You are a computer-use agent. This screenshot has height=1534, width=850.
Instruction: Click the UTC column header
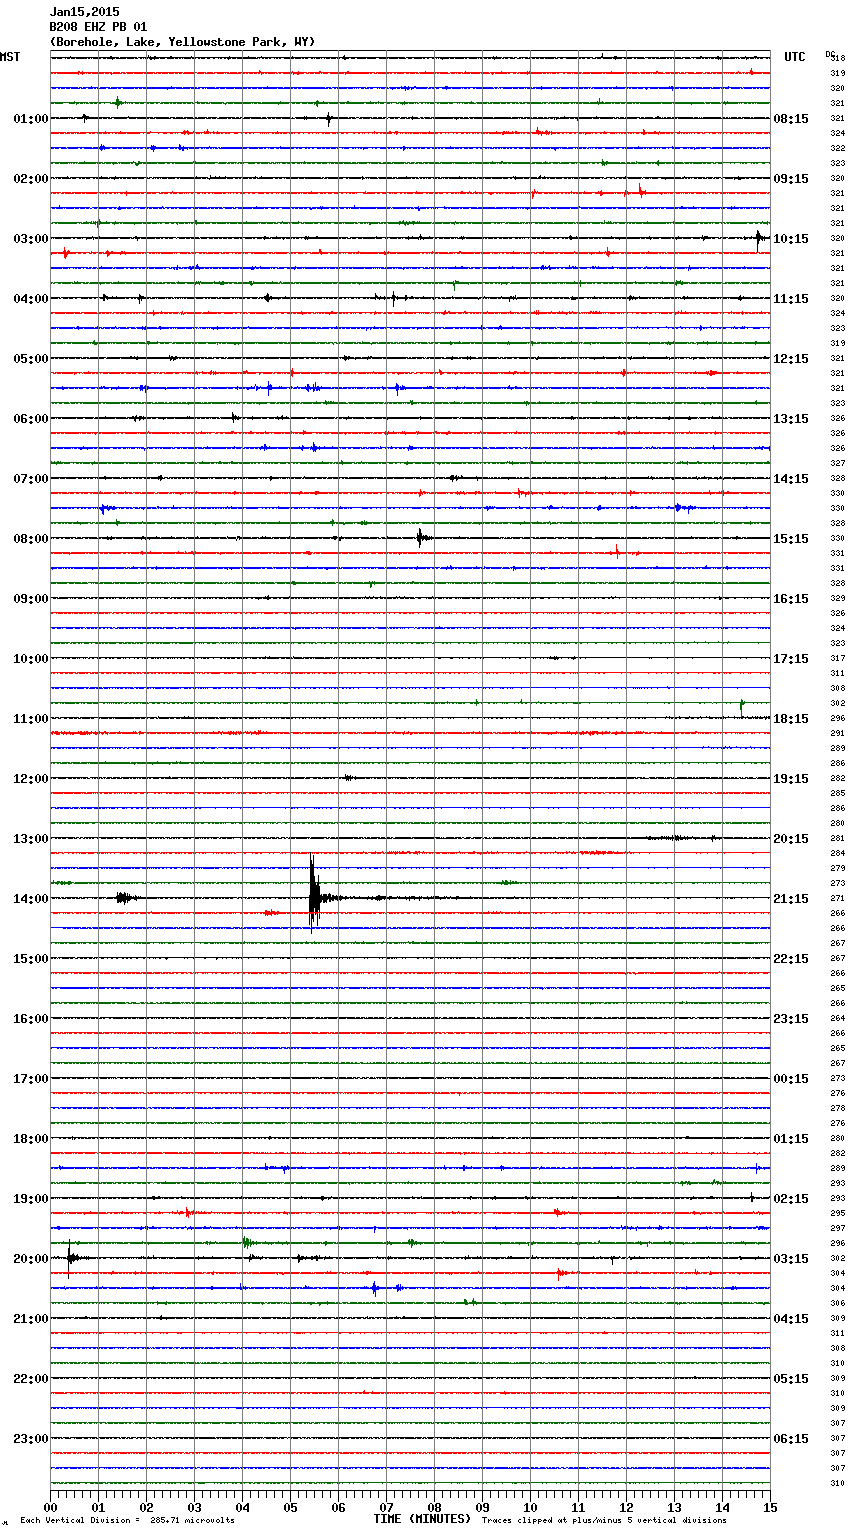(795, 57)
